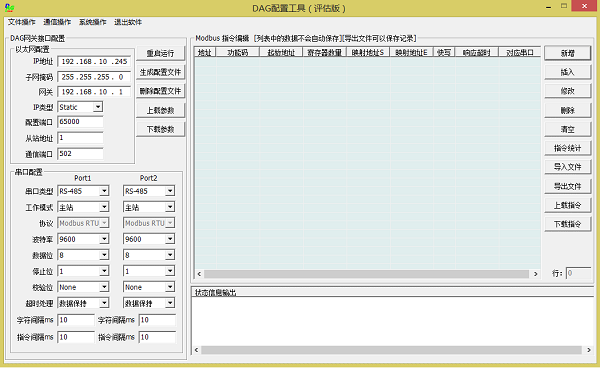Open the 文件操作 menu

click(22, 22)
